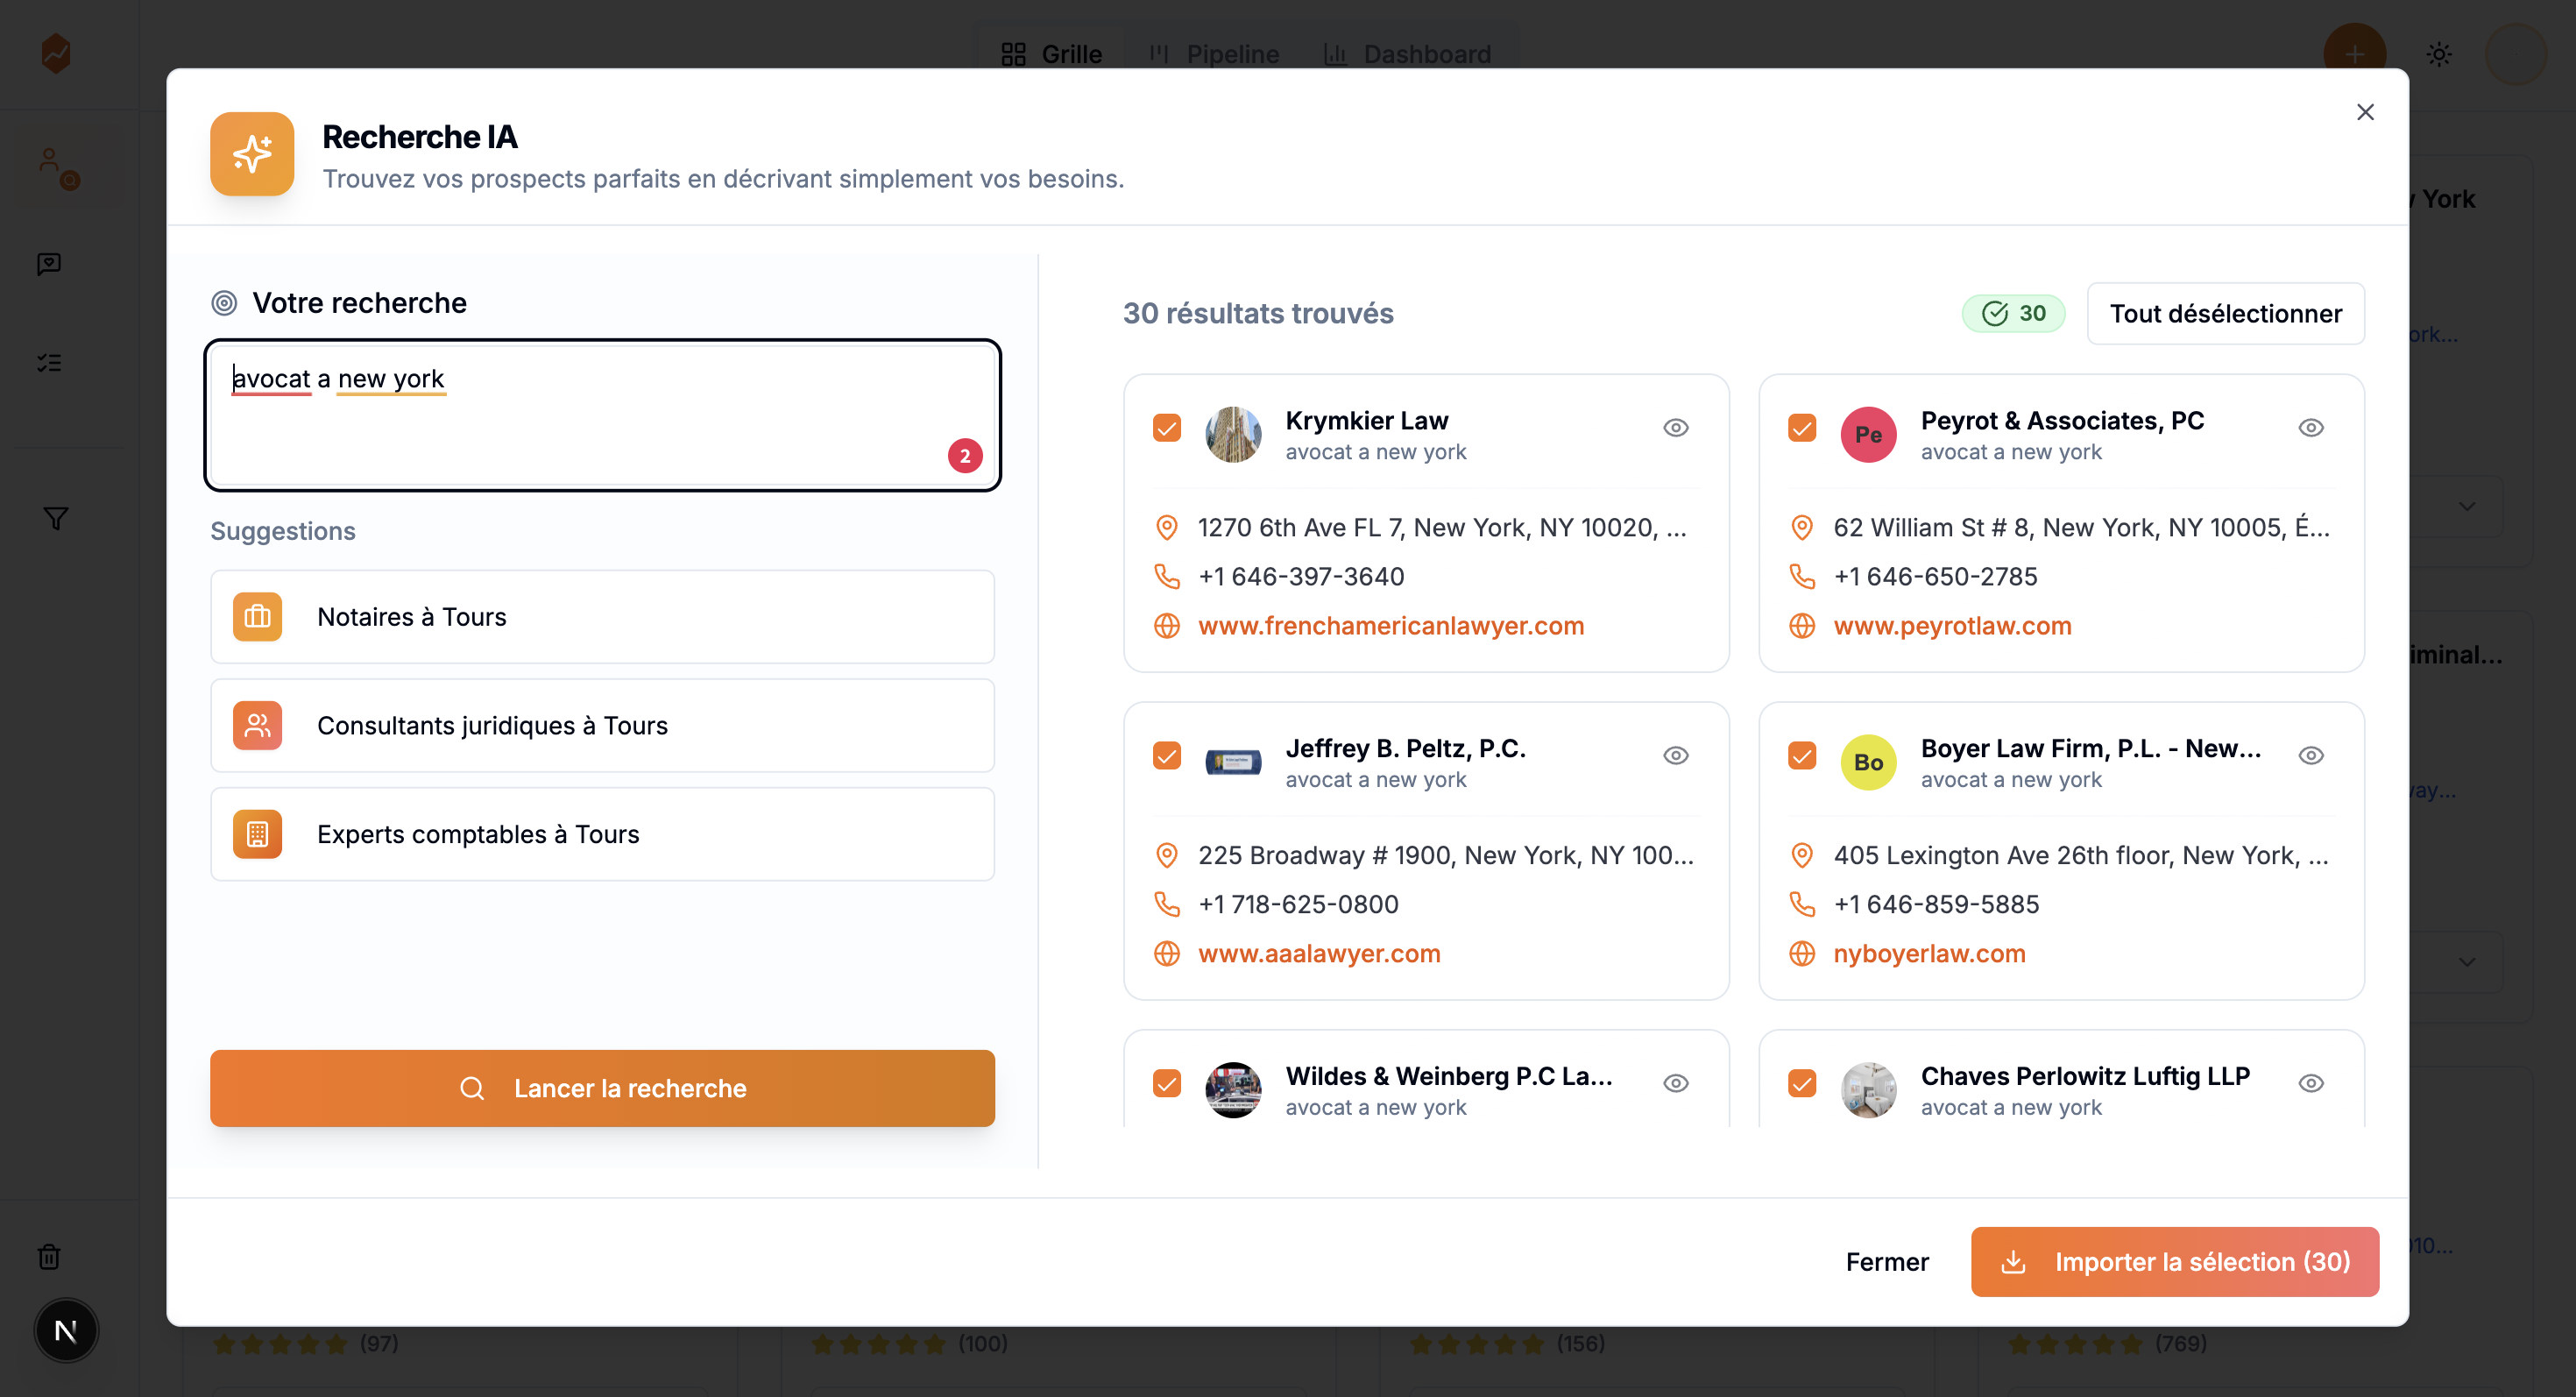Open the filter funnel icon in sidebar
The image size is (2576, 1397).
(56, 518)
